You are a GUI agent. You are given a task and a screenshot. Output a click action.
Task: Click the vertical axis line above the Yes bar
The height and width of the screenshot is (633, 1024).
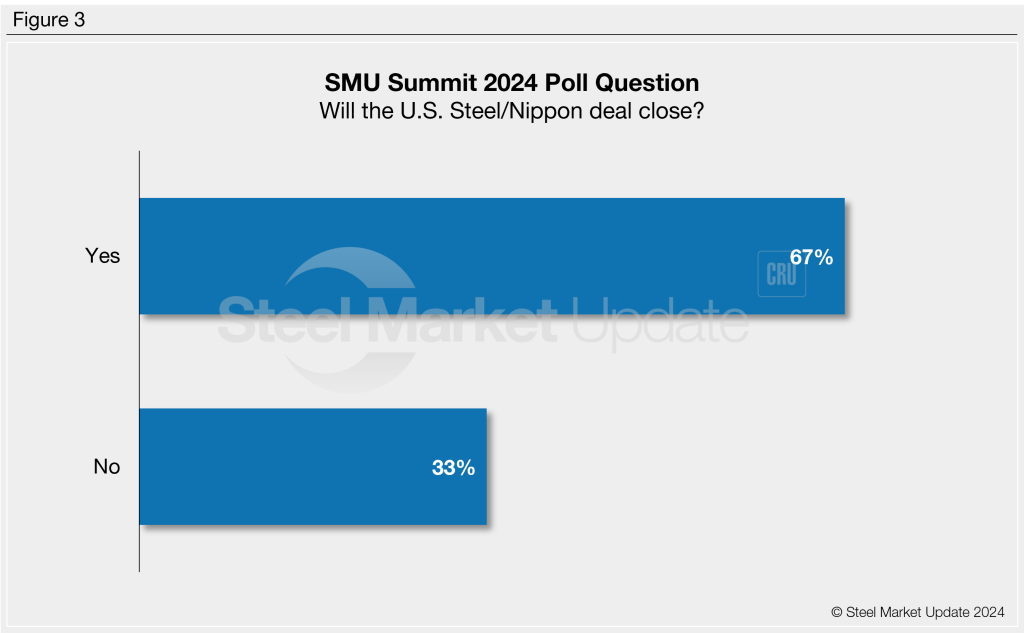(139, 173)
